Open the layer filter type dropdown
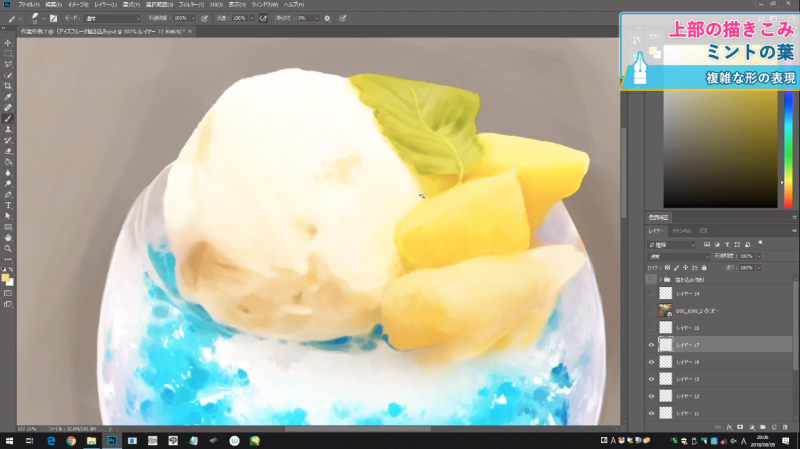 point(671,245)
